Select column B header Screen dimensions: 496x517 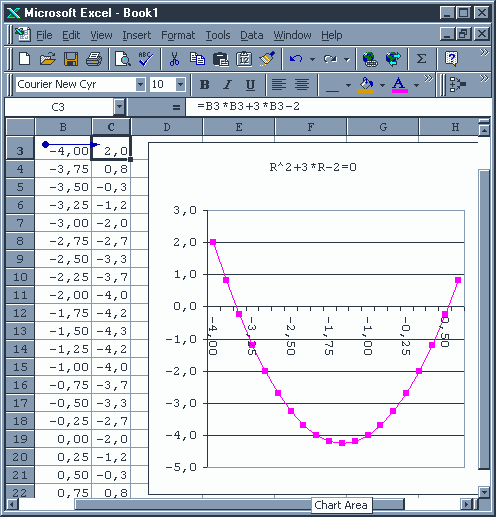click(63, 127)
